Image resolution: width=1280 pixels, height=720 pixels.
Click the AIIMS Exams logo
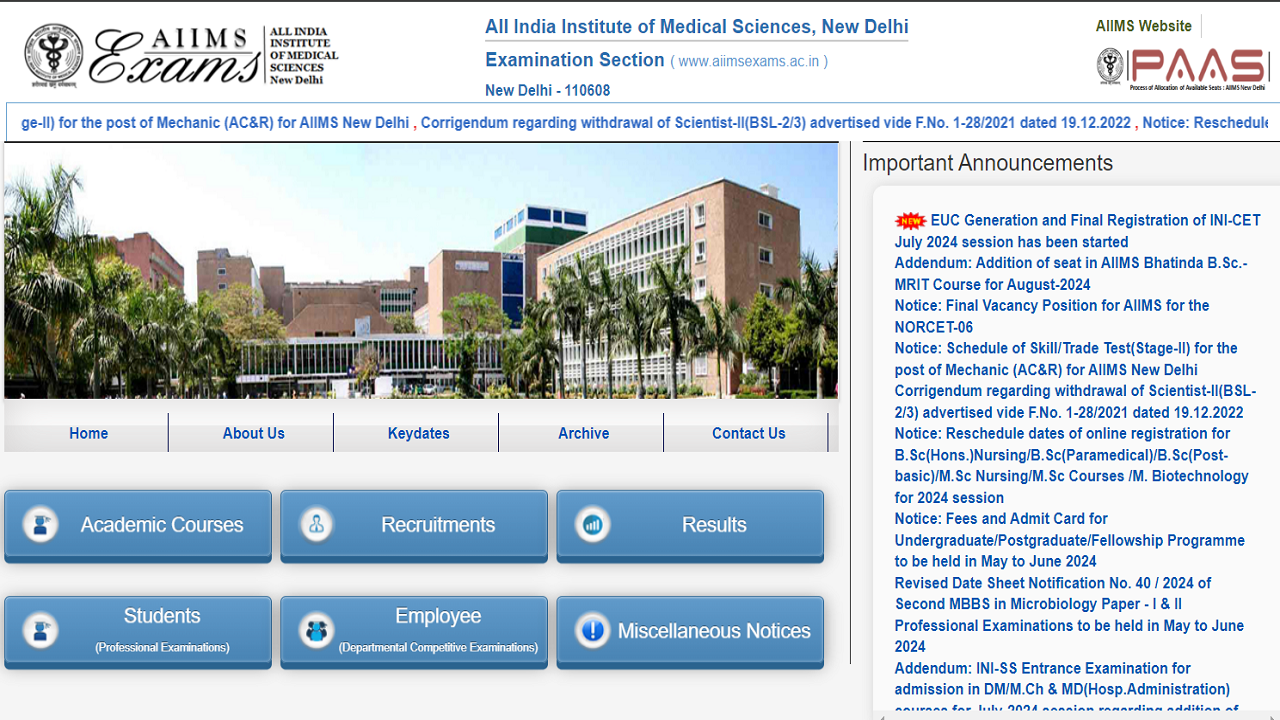pyautogui.click(x=181, y=56)
